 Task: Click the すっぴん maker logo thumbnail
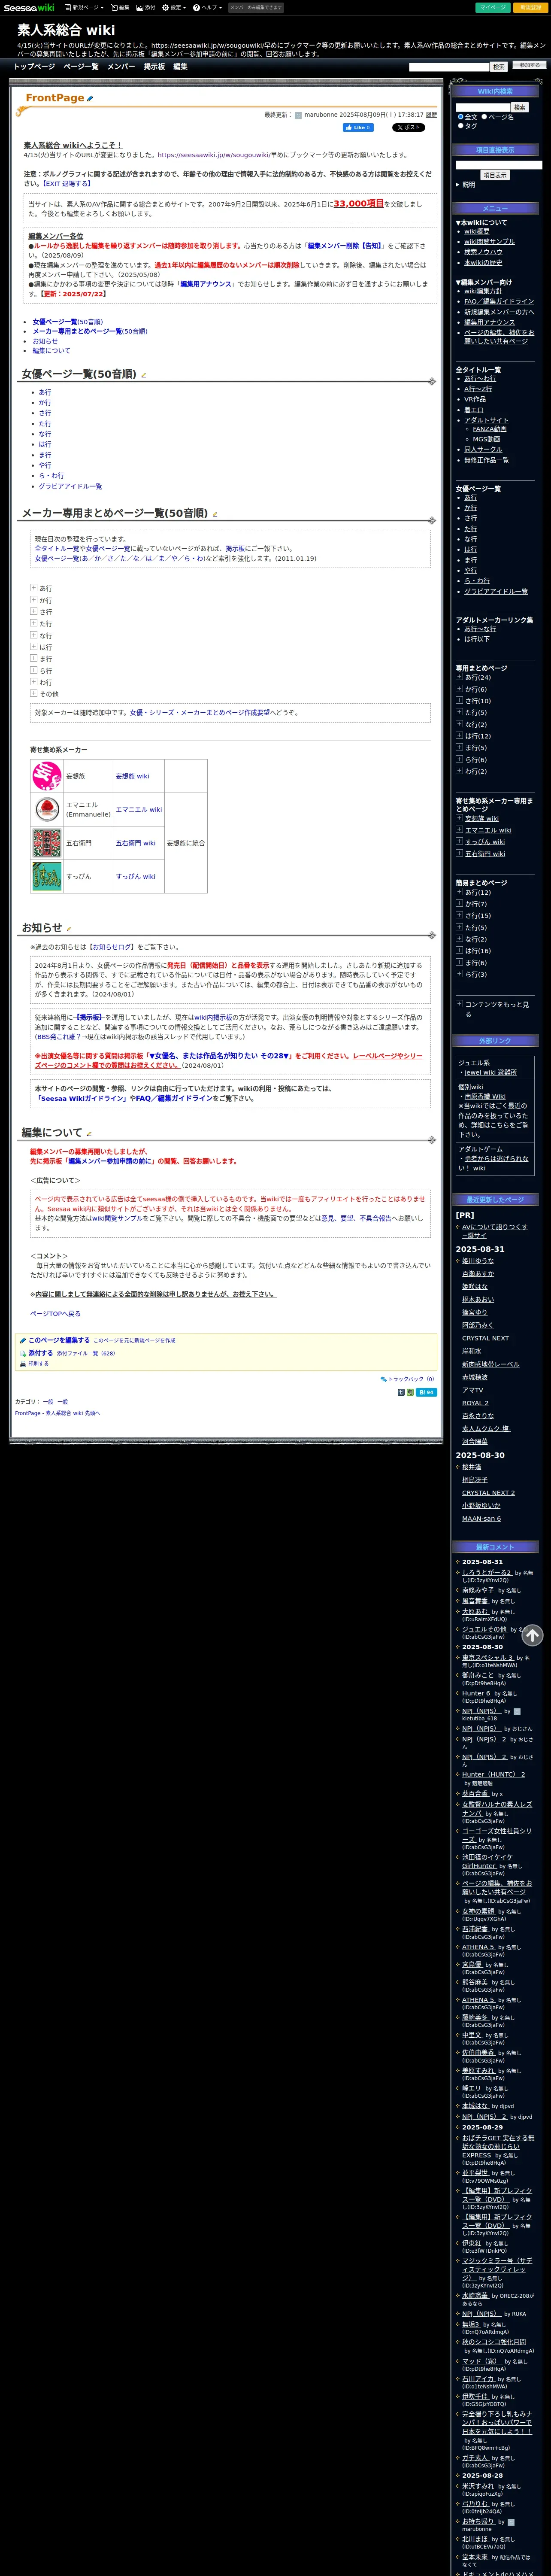point(47,876)
